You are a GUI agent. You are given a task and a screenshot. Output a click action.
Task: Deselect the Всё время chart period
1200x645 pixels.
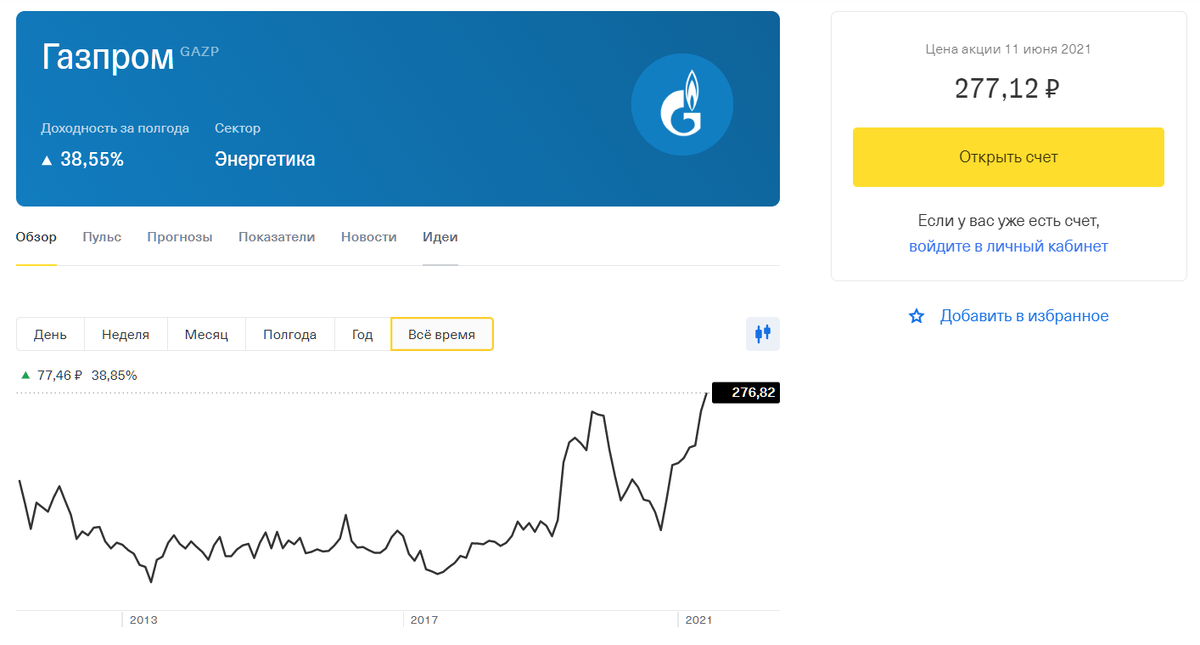tap(441, 334)
